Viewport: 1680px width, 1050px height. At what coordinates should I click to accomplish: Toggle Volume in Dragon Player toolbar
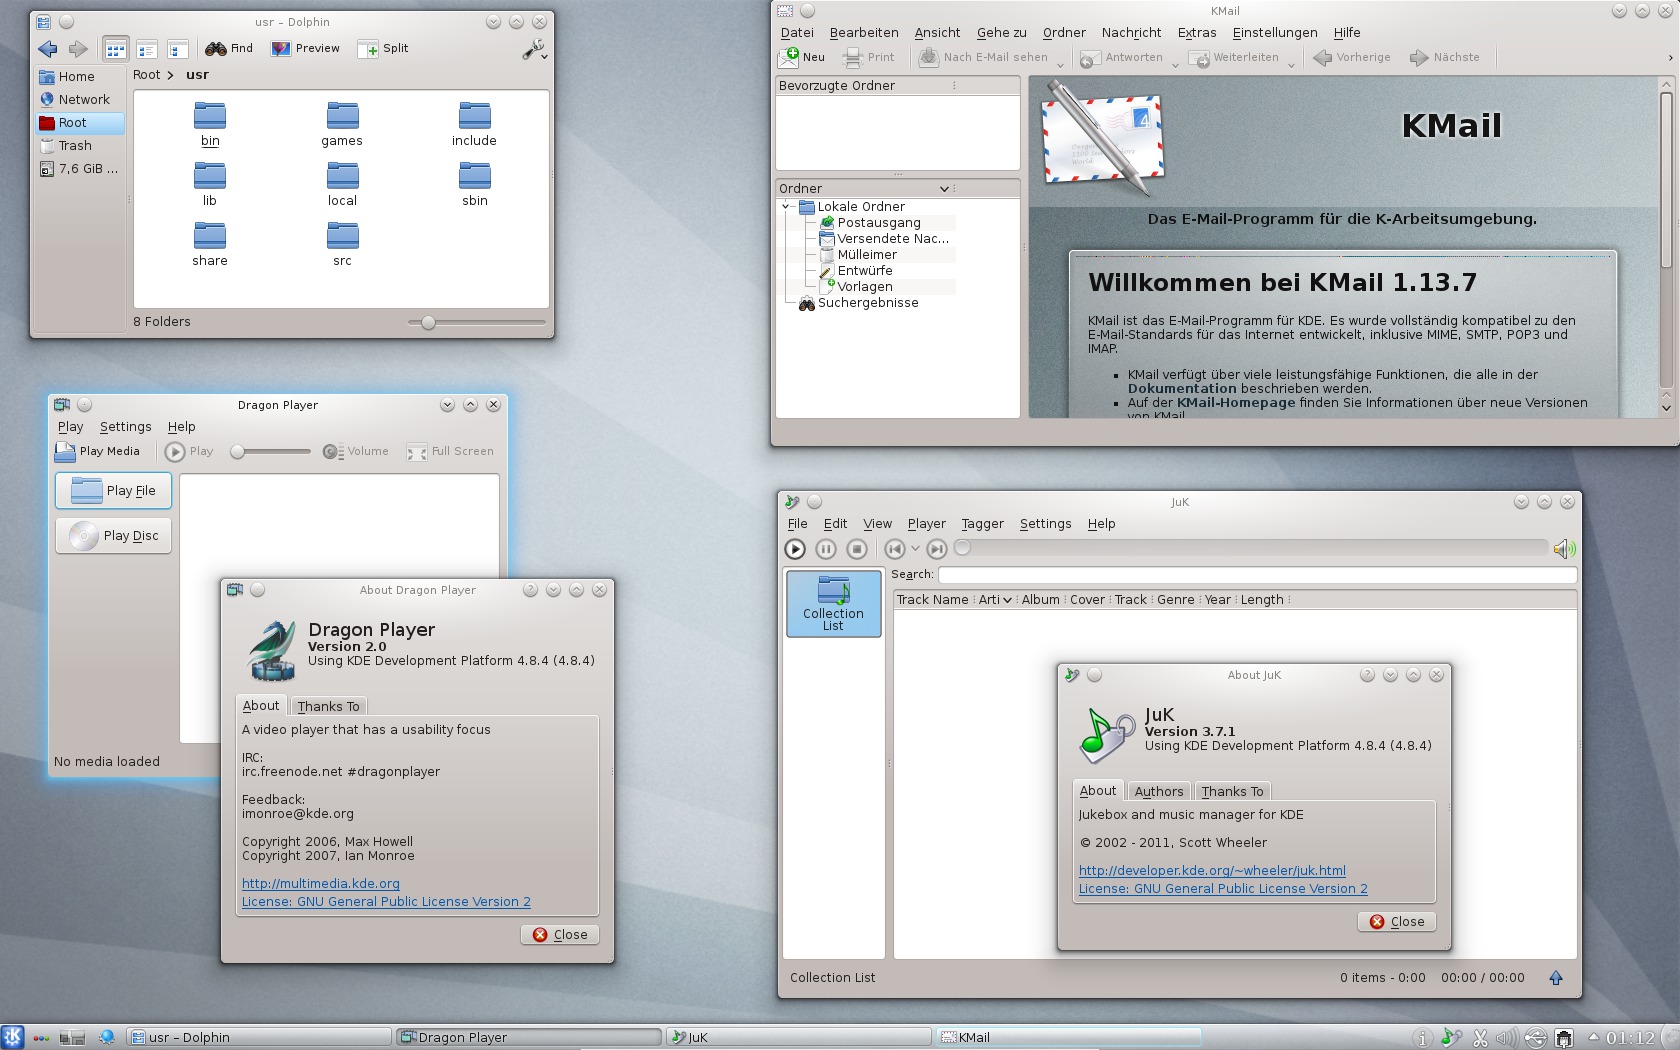pyautogui.click(x=355, y=452)
